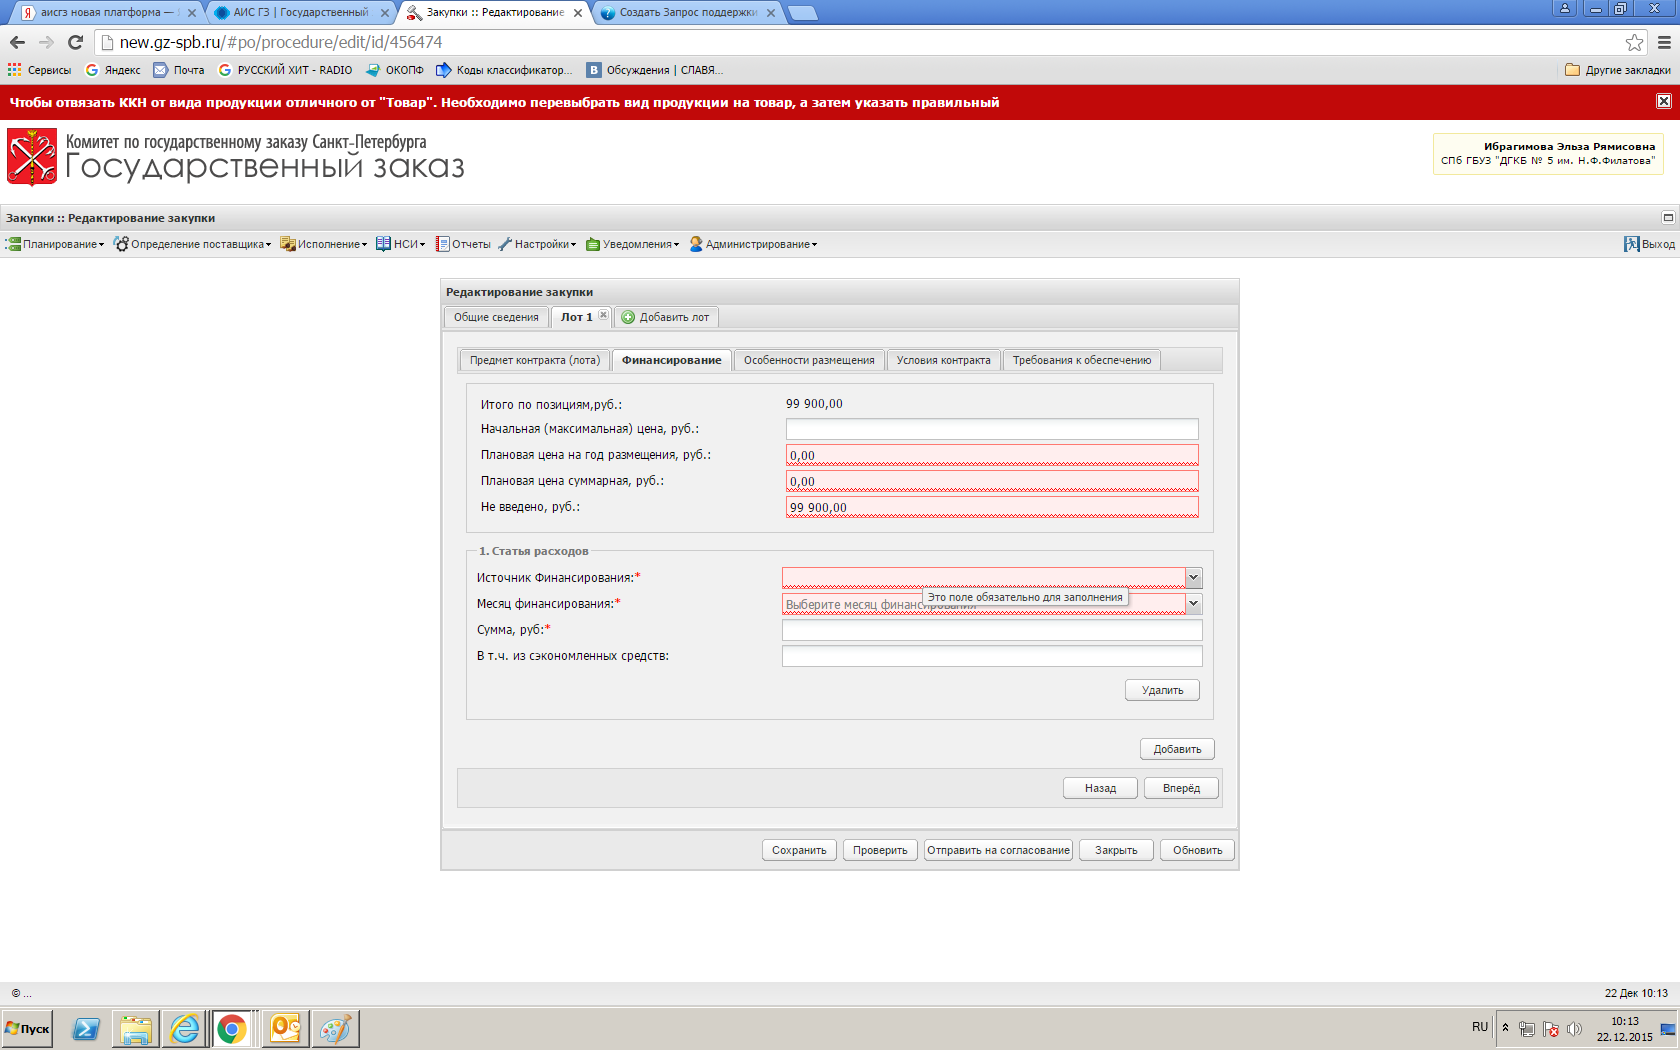Click into the Сумма, руб. field
1680x1050 pixels.
tap(992, 630)
